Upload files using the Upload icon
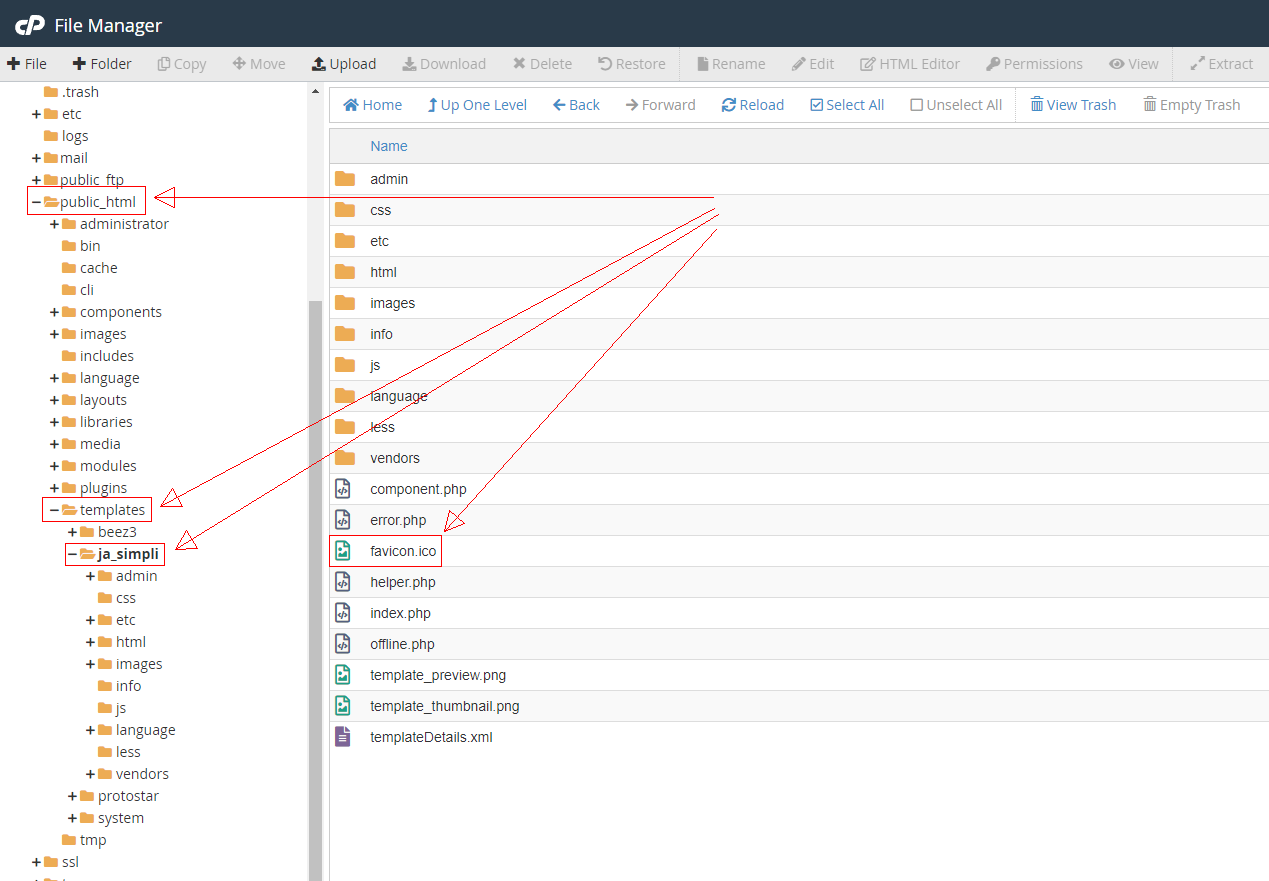Viewport: 1269px width, 881px height. [343, 63]
